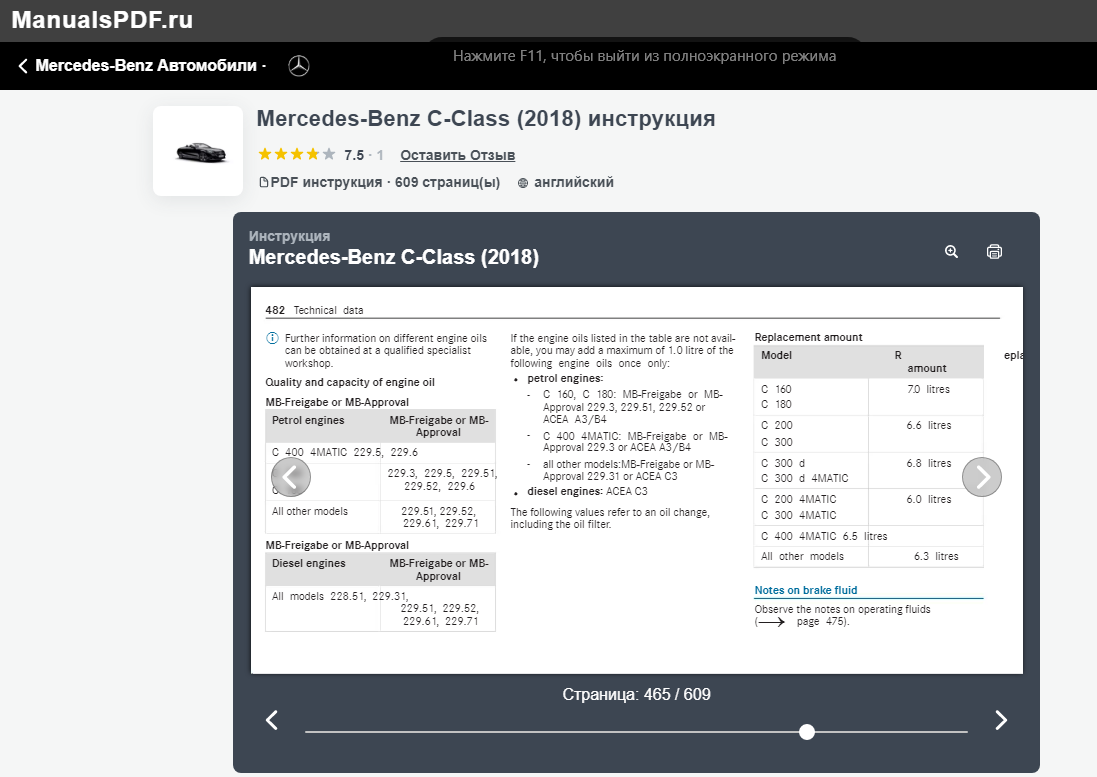Go to previous page with round left arrow
This screenshot has width=1097, height=777.
click(291, 477)
